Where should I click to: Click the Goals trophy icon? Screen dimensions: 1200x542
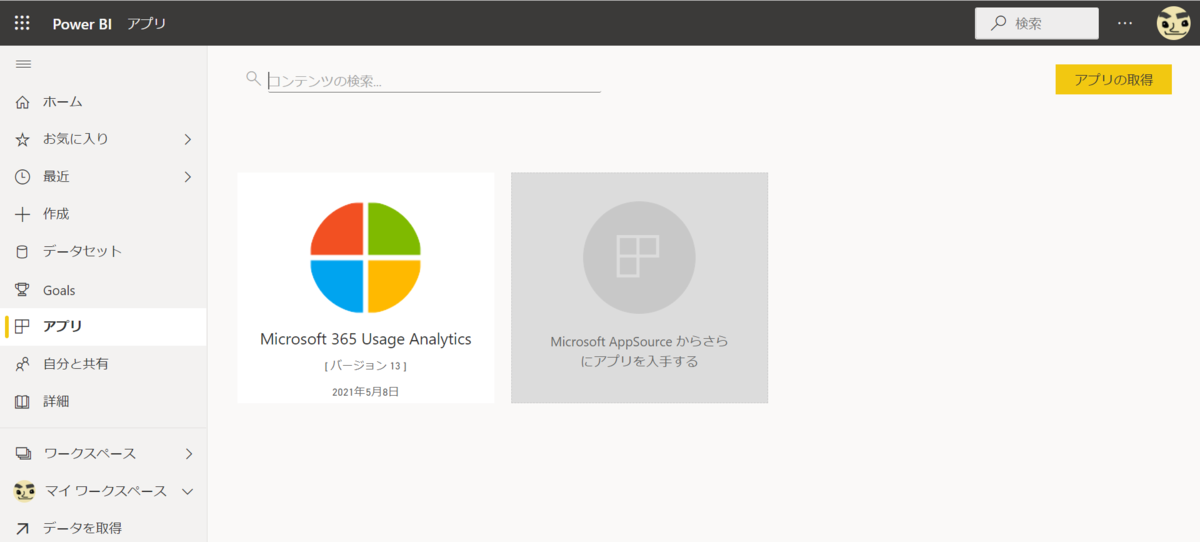(23, 290)
